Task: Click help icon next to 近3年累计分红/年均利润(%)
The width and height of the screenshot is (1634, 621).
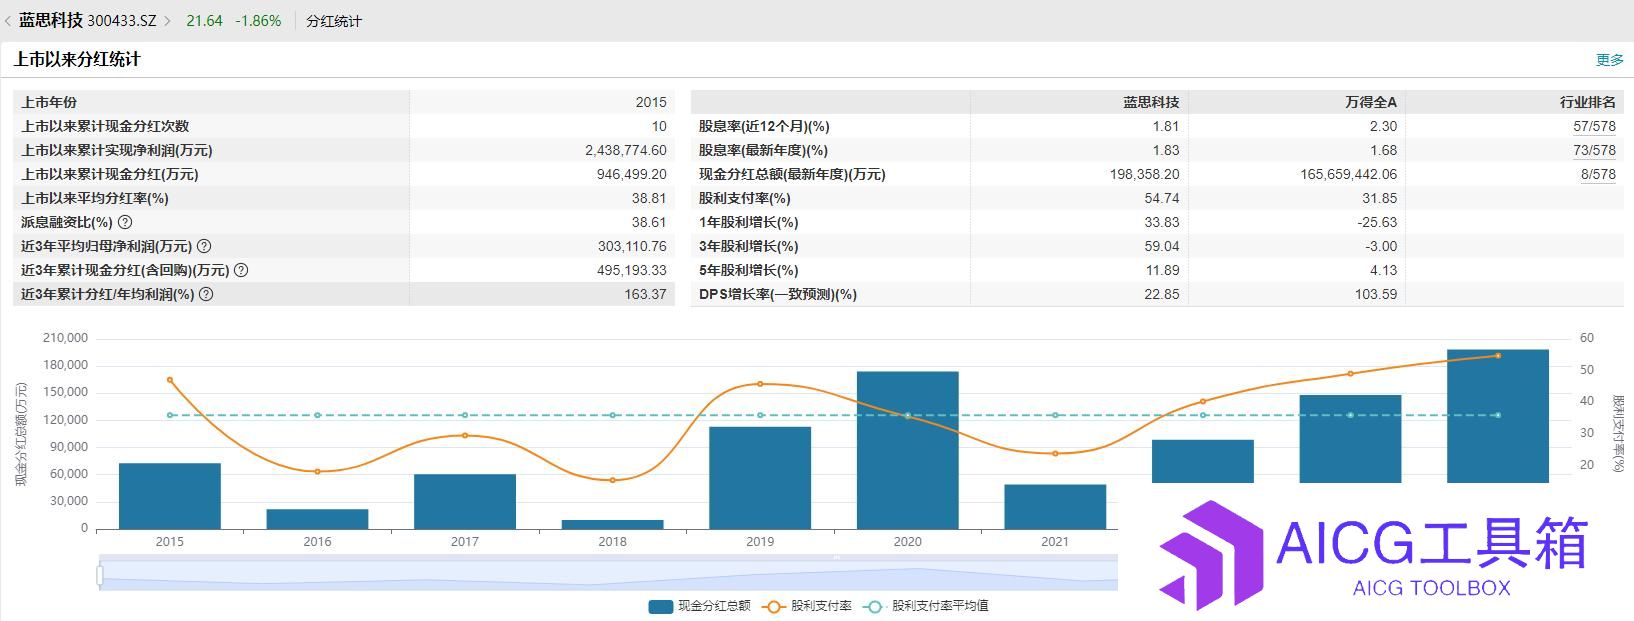Action: point(206,294)
